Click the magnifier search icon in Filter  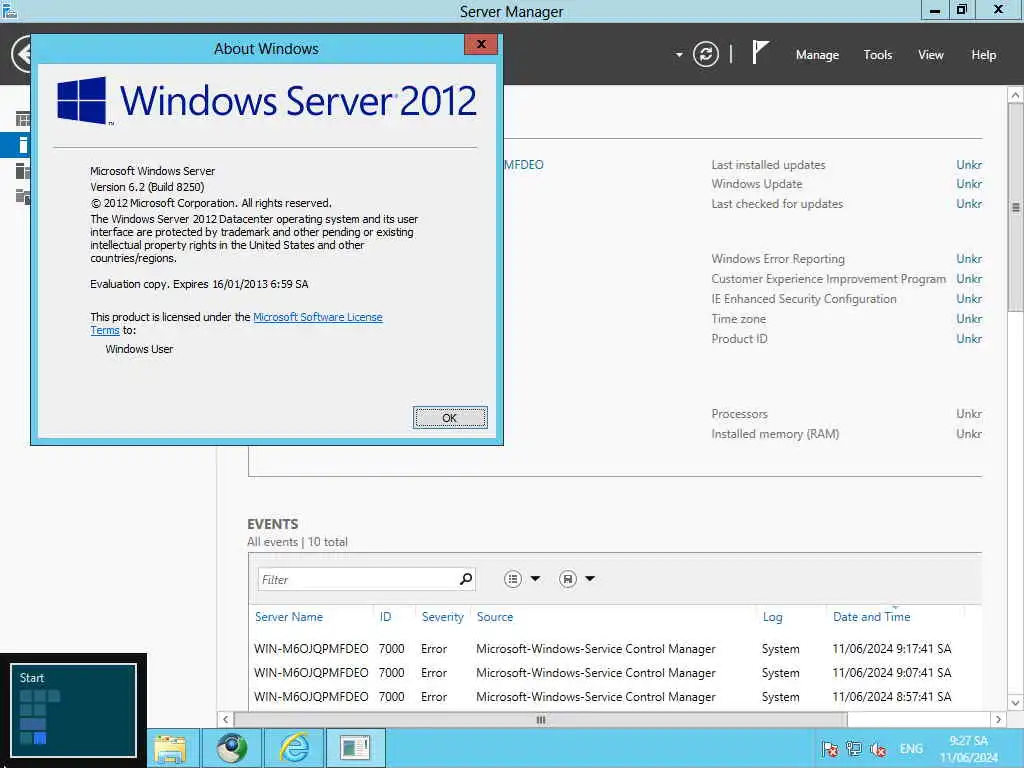(466, 579)
